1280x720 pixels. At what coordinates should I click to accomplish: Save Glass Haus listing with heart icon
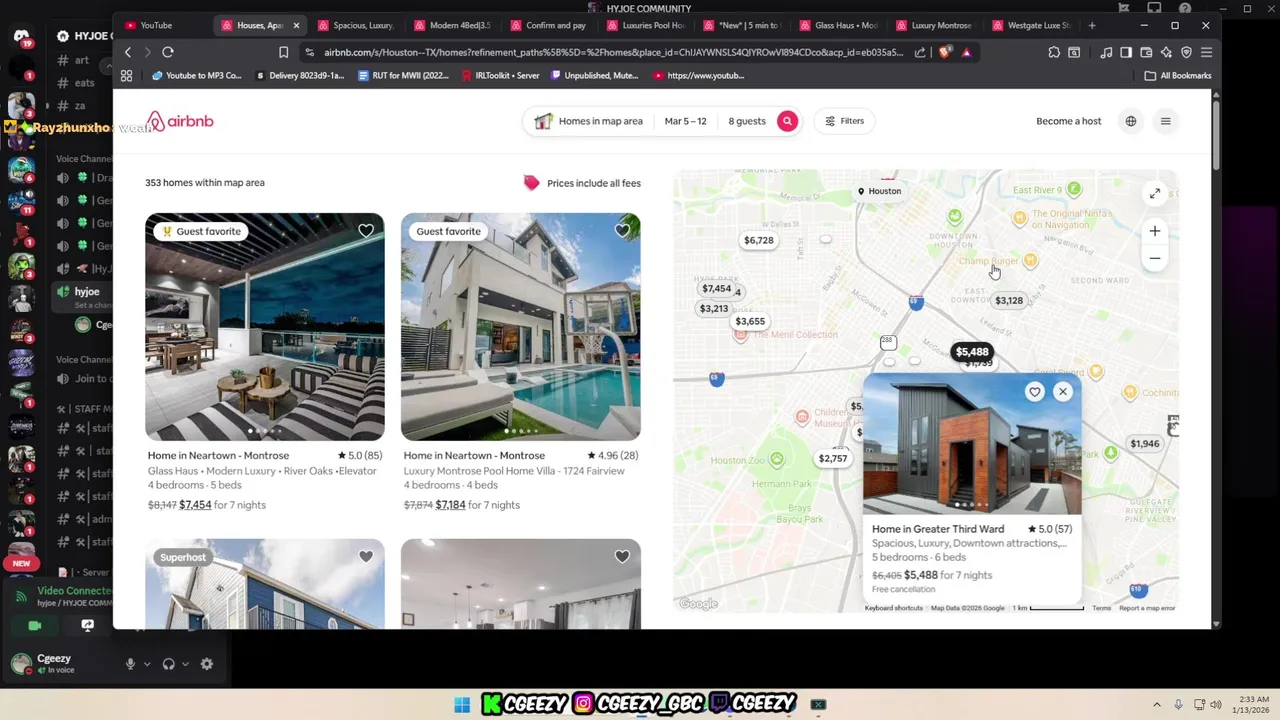coord(366,231)
